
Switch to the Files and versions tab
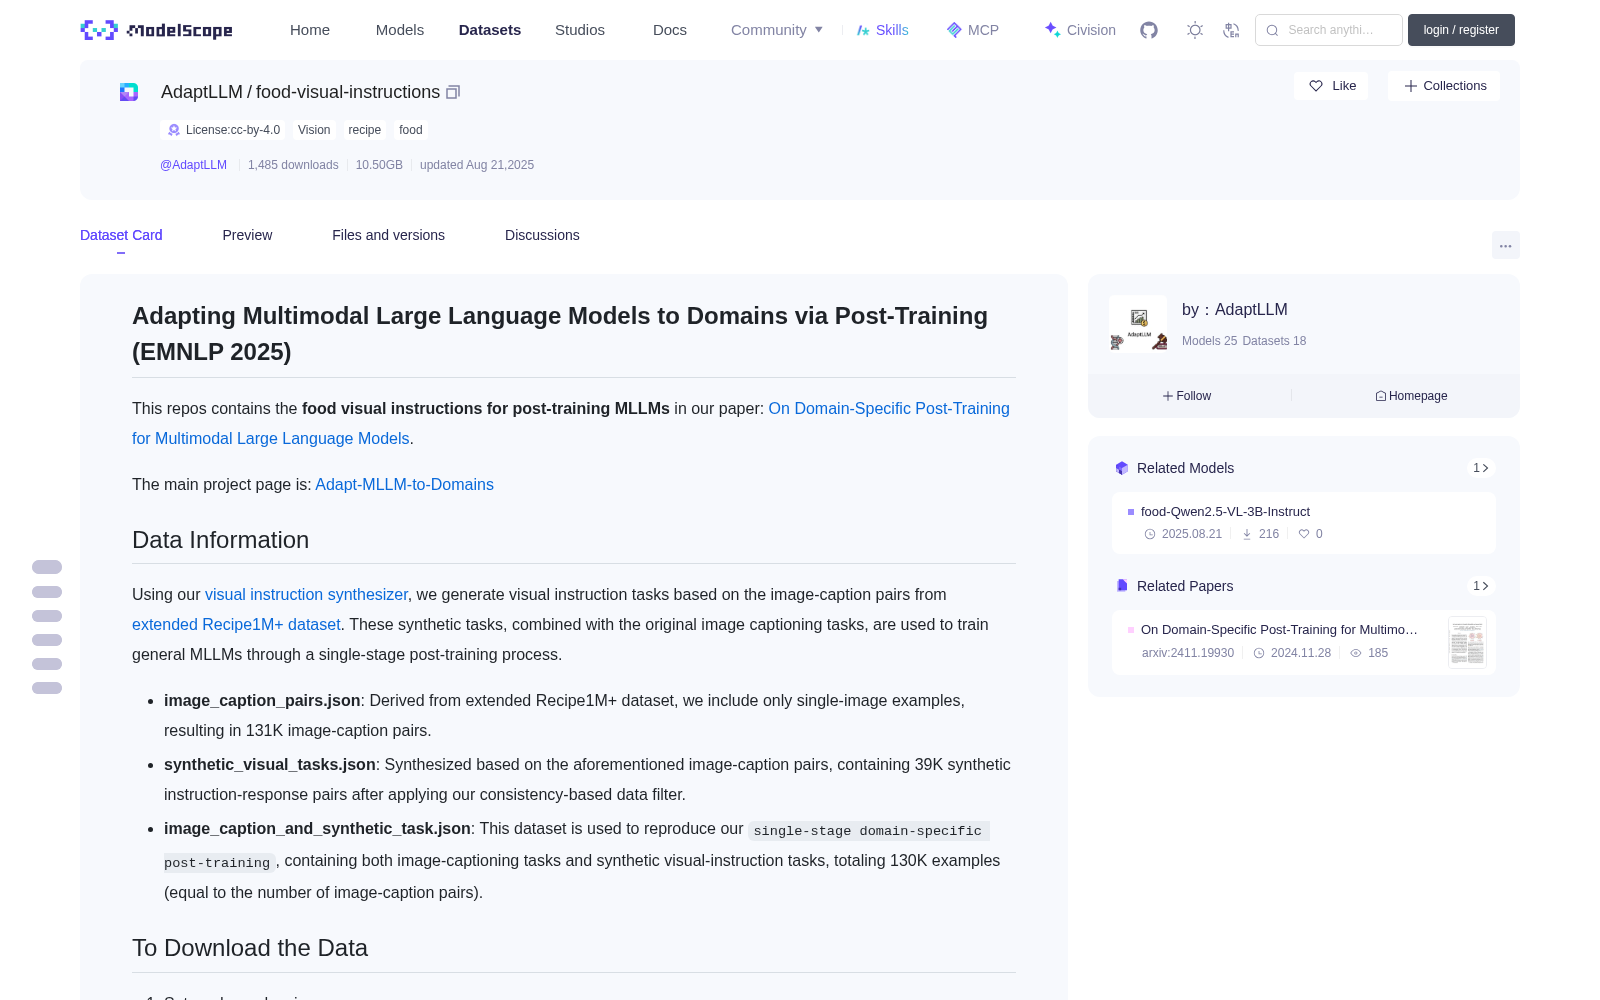[x=388, y=235]
